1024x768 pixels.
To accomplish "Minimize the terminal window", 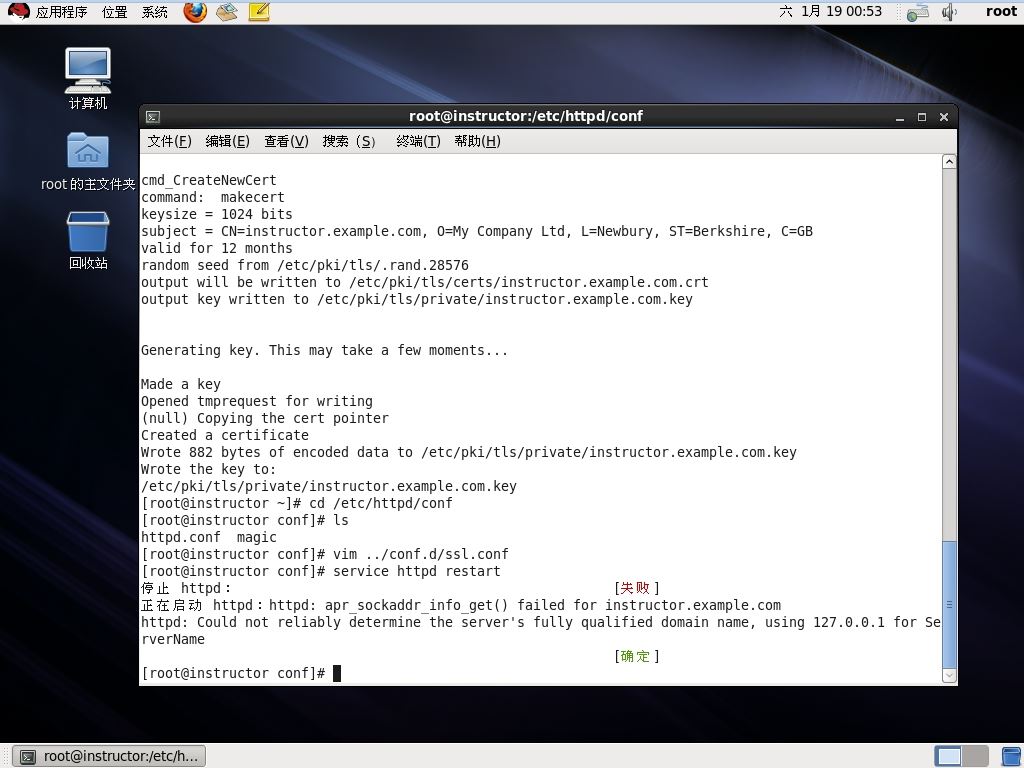I will tap(900, 117).
